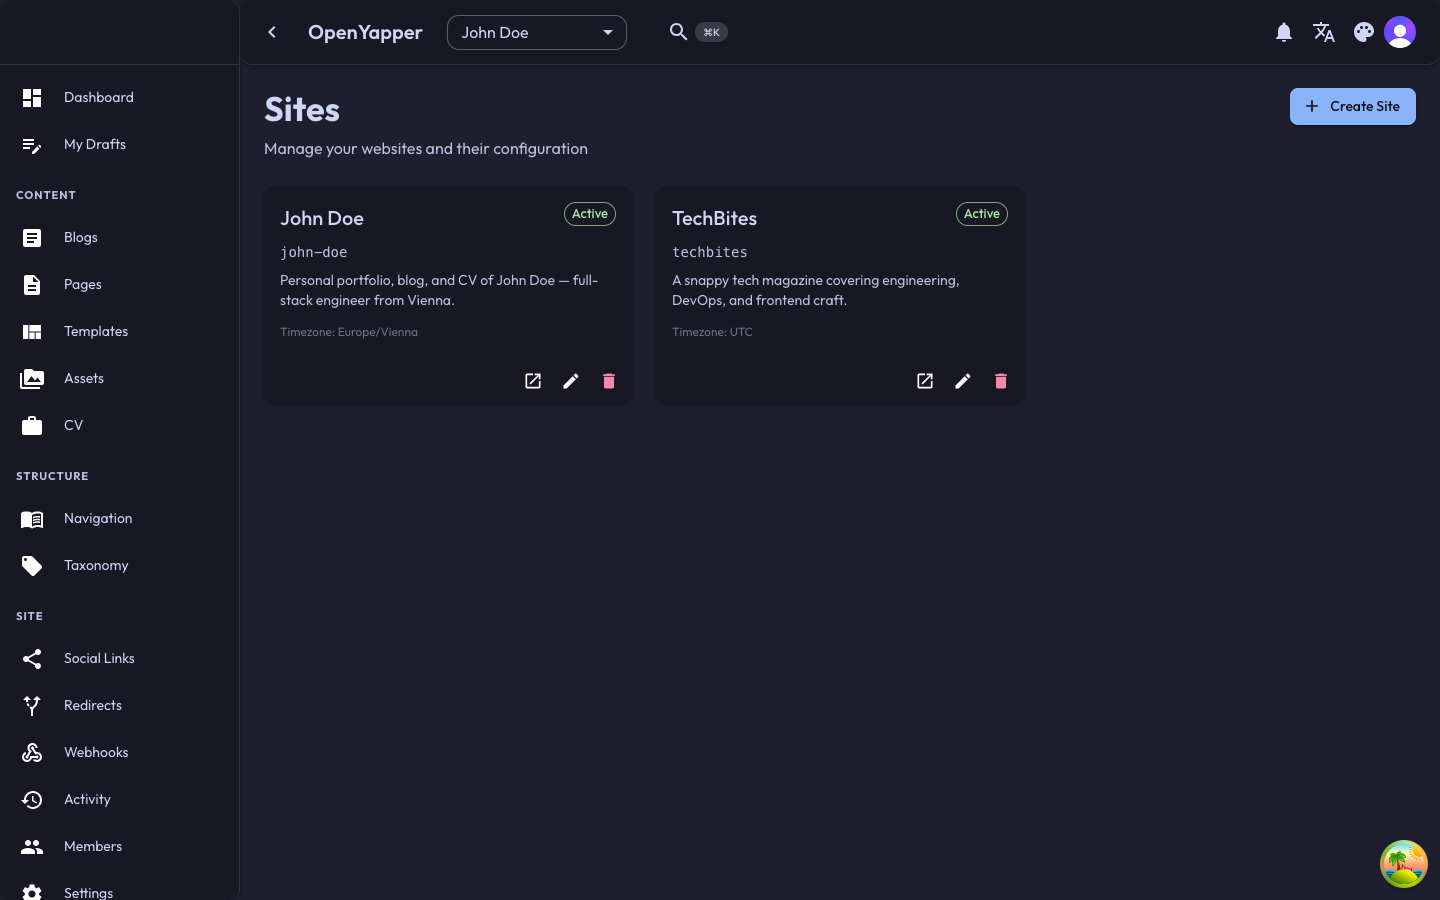This screenshot has height=900, width=1440.
Task: Click the Create Site button
Action: 1352,106
